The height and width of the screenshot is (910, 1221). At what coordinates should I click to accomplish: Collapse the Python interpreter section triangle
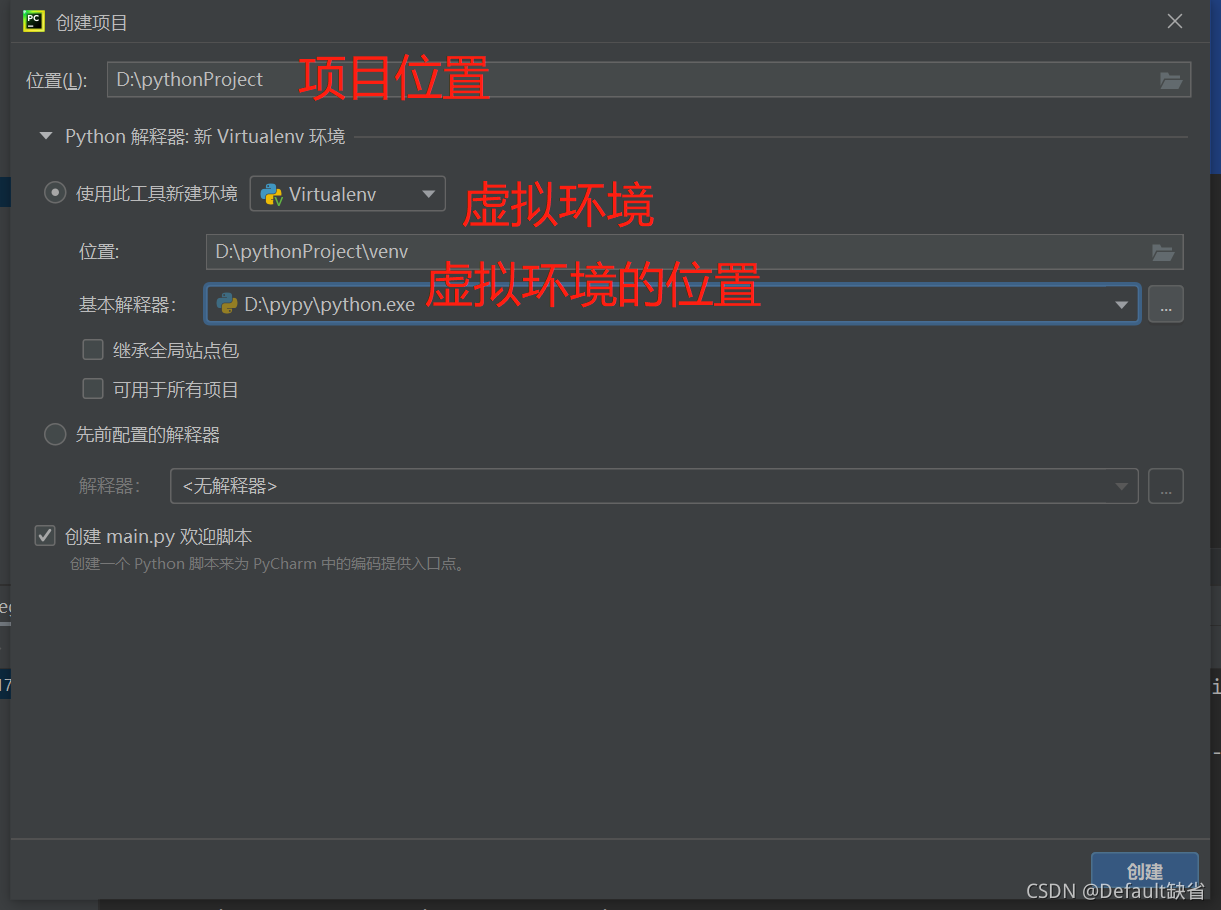[x=46, y=136]
